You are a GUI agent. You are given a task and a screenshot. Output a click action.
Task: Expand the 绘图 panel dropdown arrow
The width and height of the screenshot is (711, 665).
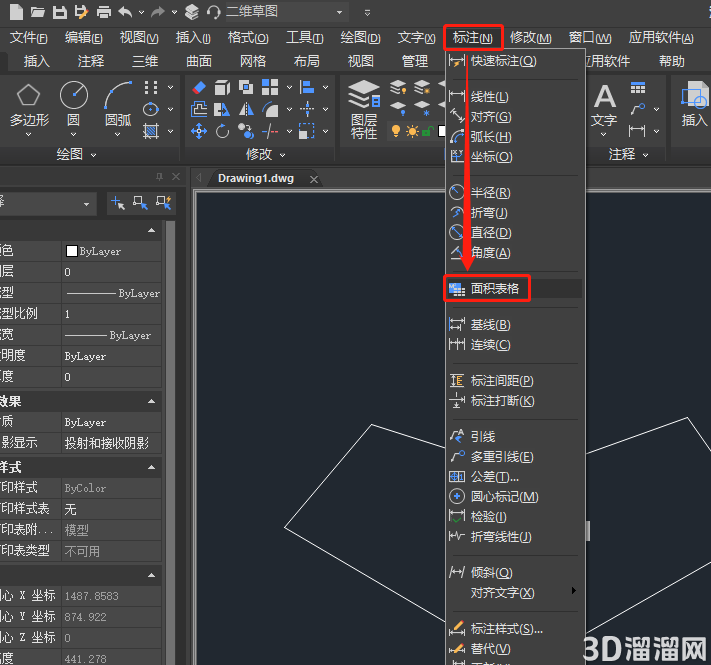tap(93, 155)
